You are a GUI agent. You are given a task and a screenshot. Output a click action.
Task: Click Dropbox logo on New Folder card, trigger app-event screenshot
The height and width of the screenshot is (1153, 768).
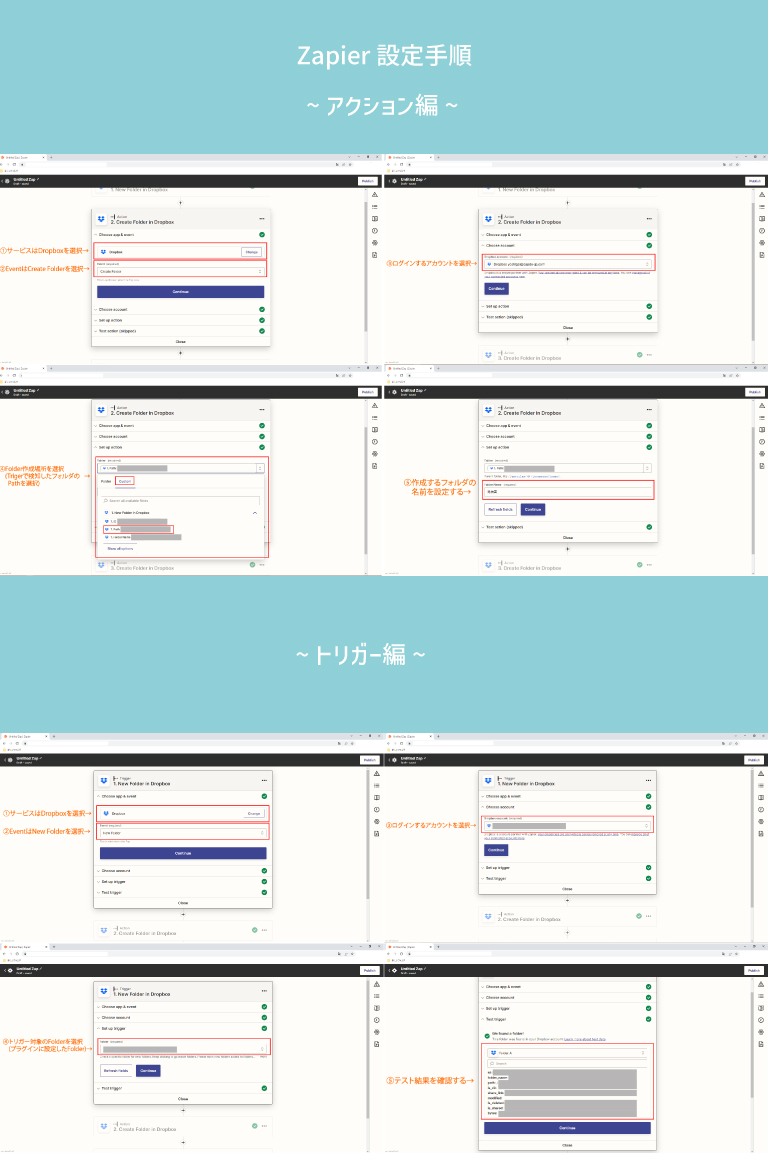click(x=104, y=781)
